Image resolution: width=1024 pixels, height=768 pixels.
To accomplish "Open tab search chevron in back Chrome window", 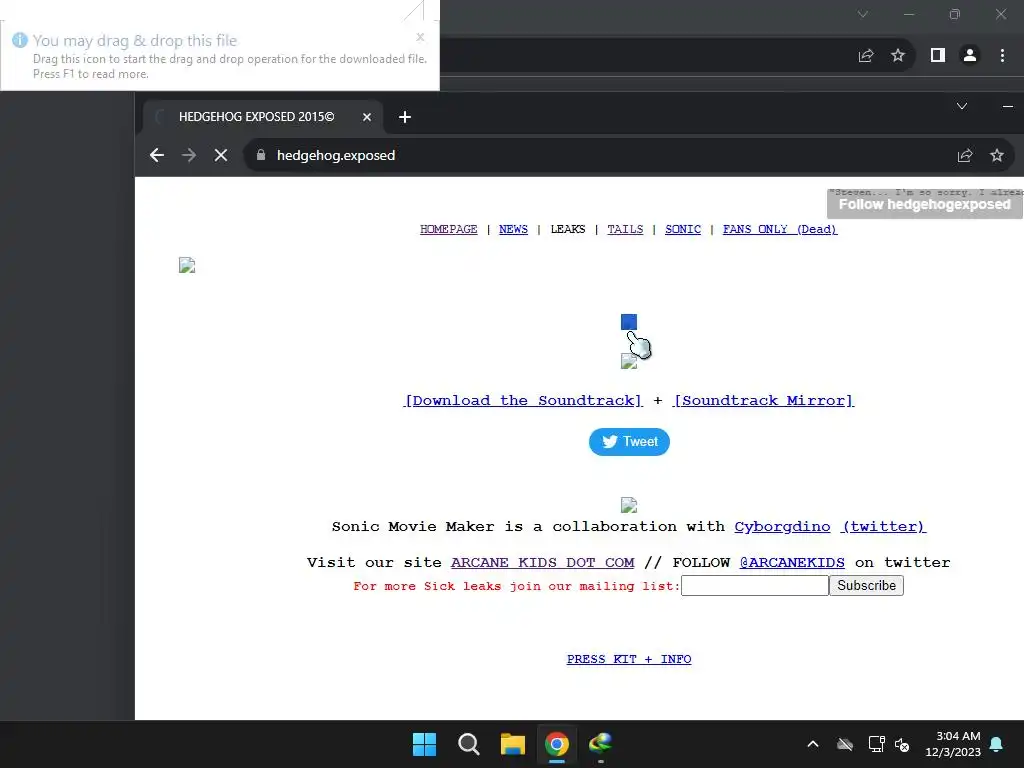I will [x=863, y=14].
